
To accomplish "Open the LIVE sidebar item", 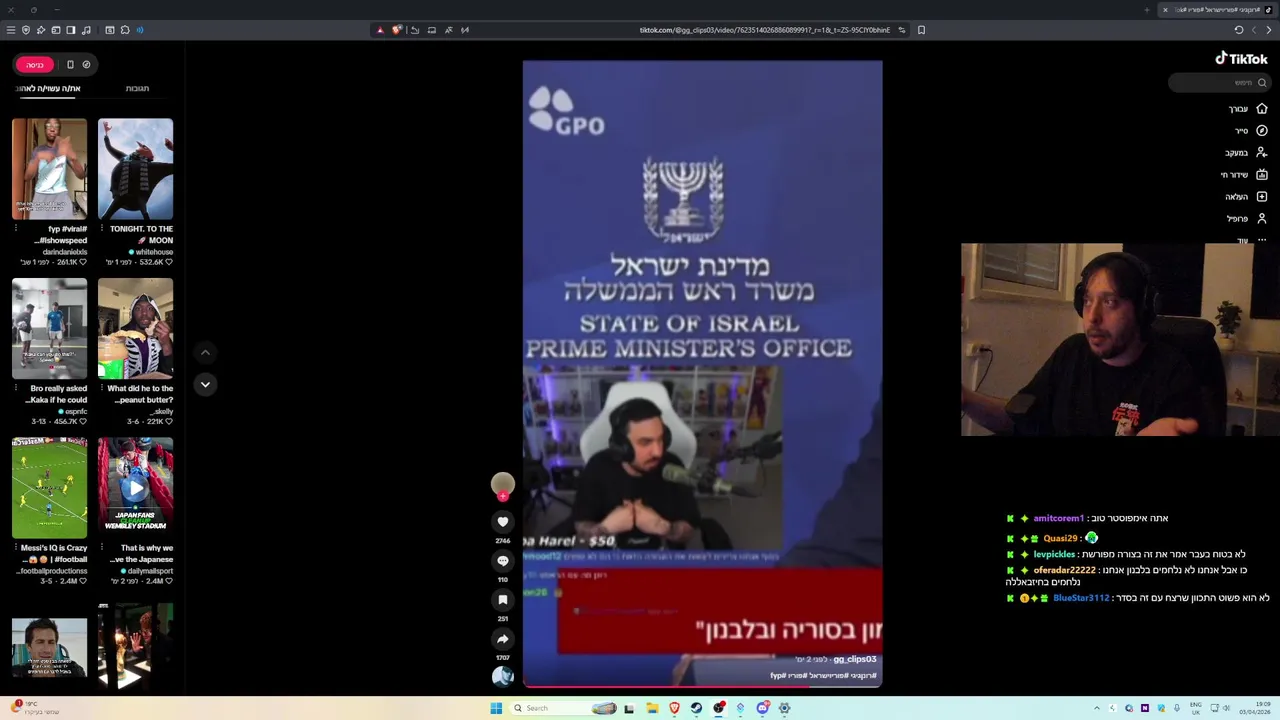I will point(1244,174).
